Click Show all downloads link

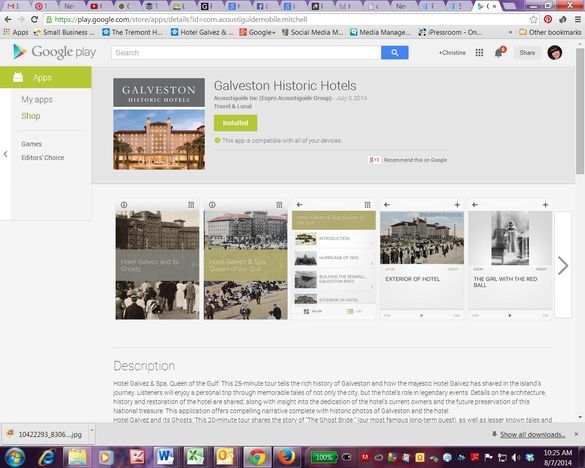pos(532,434)
